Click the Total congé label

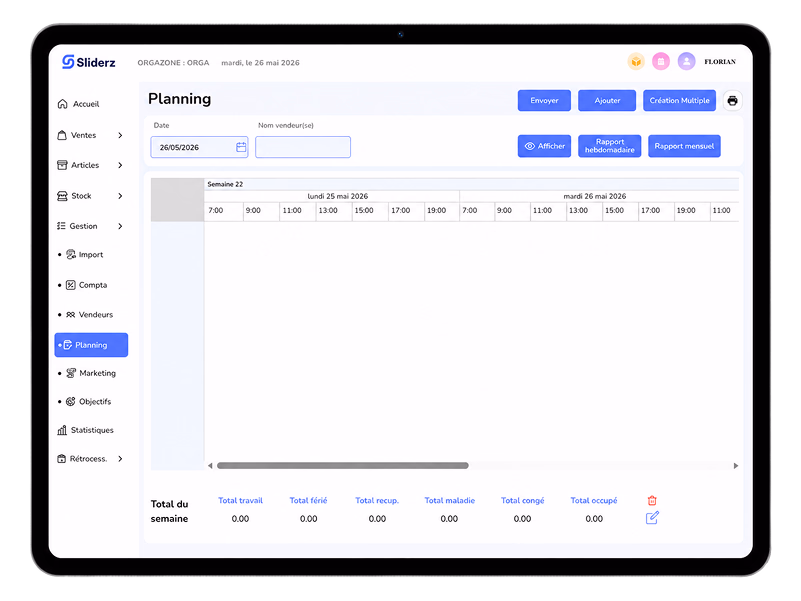click(x=522, y=500)
